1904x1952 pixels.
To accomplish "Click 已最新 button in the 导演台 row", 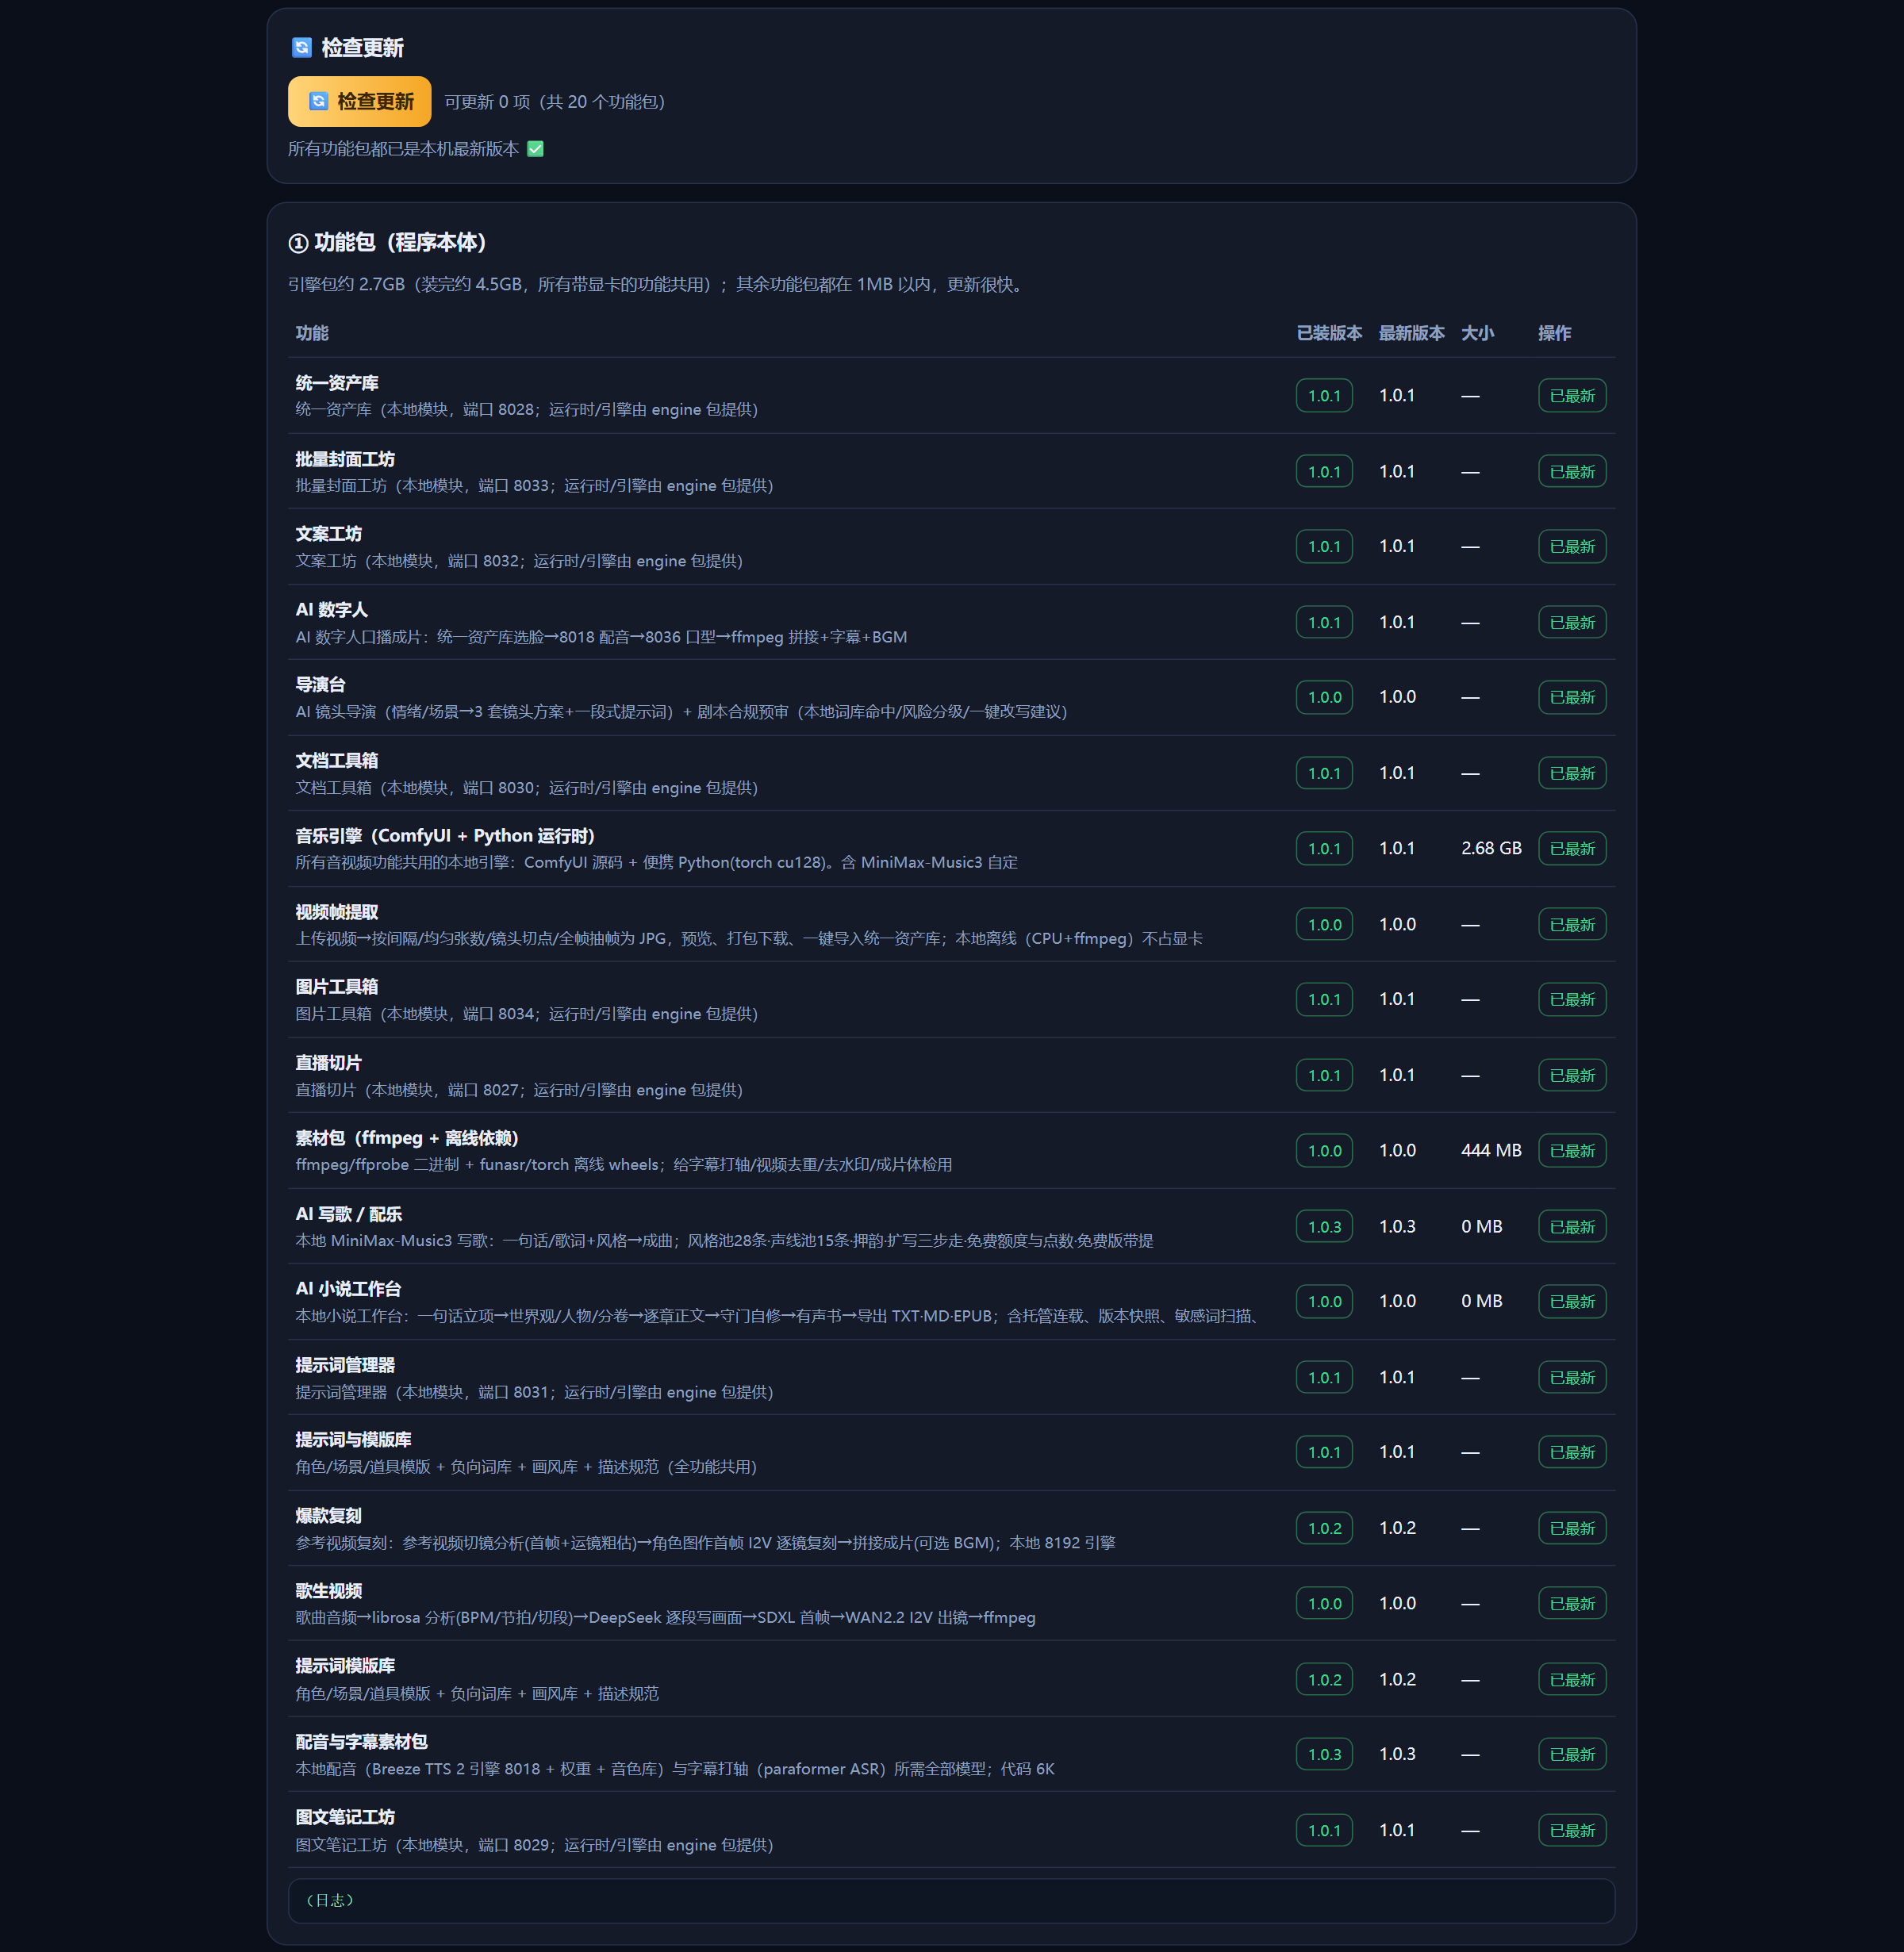I will click(x=1571, y=697).
